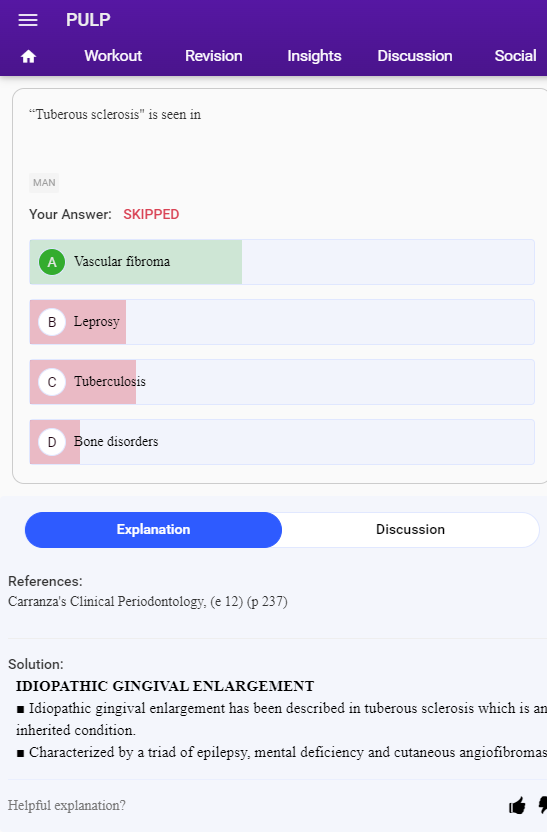Open the Workout tab

(x=113, y=56)
